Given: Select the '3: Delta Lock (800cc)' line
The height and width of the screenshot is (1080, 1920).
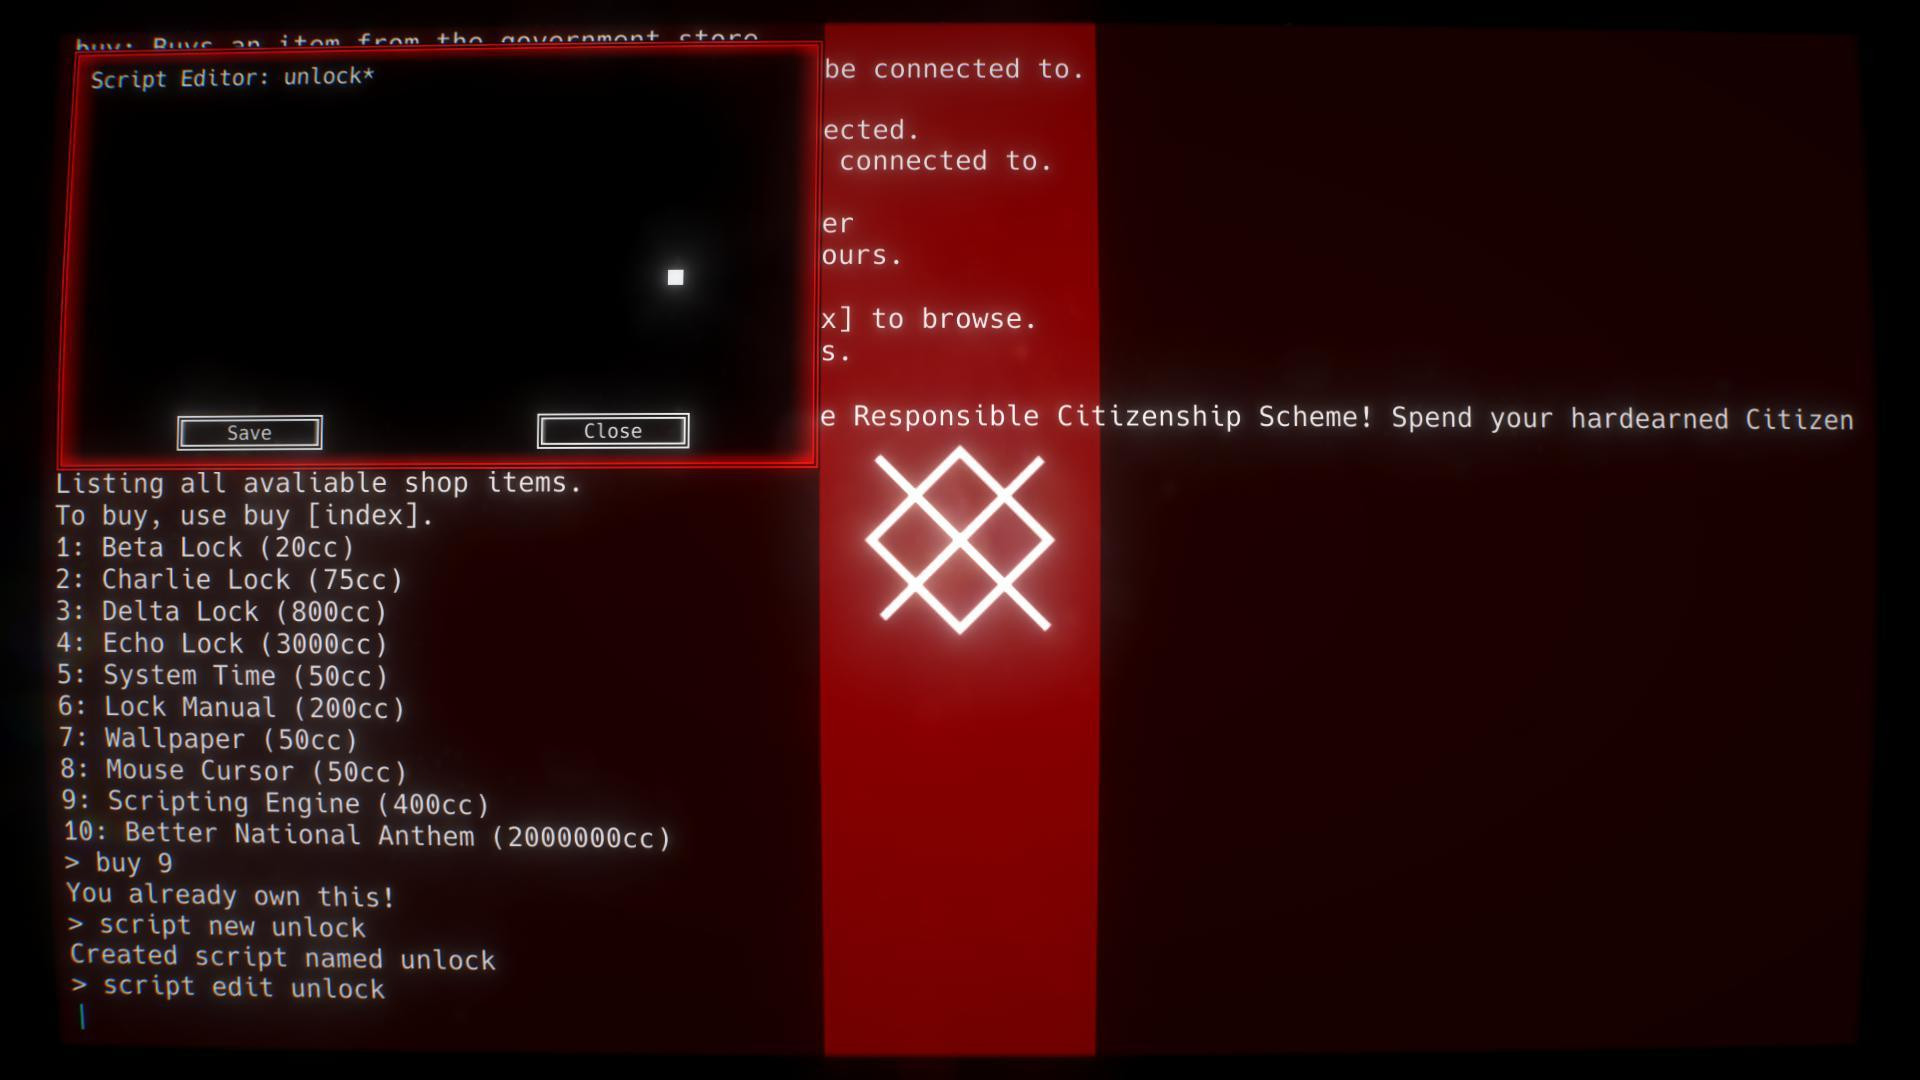Looking at the screenshot, I should [x=222, y=611].
